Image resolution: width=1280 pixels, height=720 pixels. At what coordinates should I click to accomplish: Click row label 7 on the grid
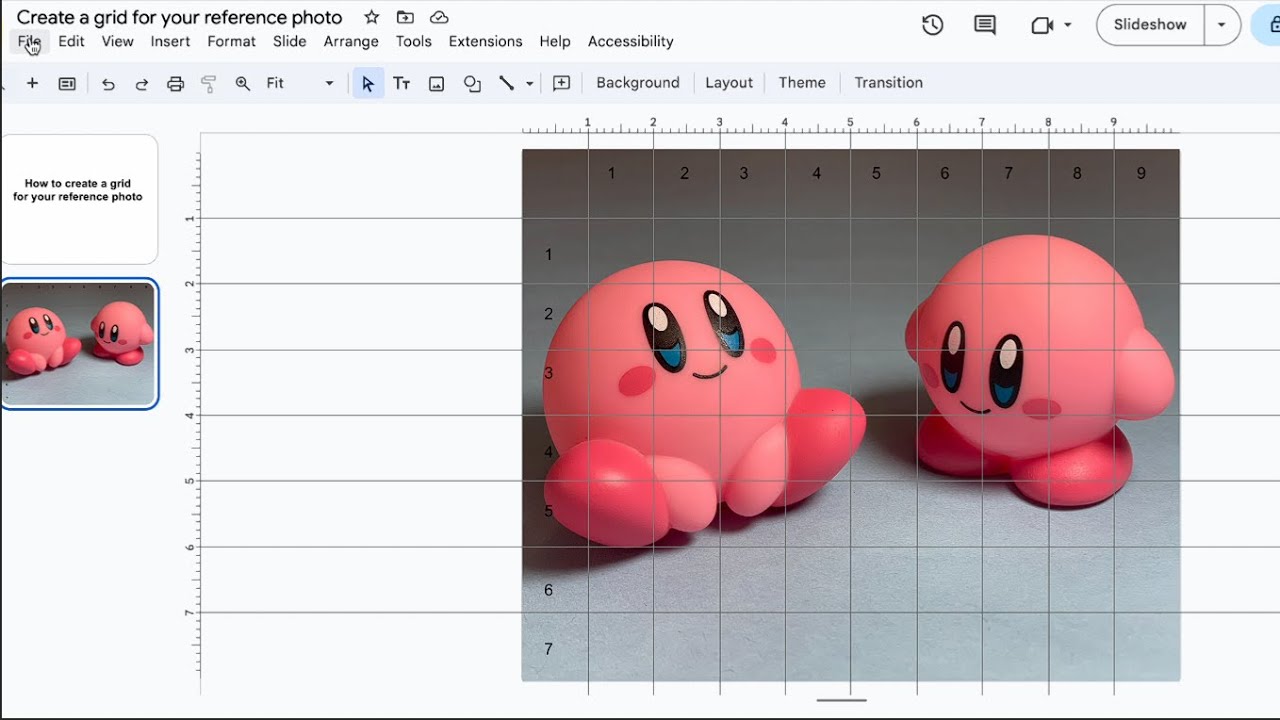548,649
